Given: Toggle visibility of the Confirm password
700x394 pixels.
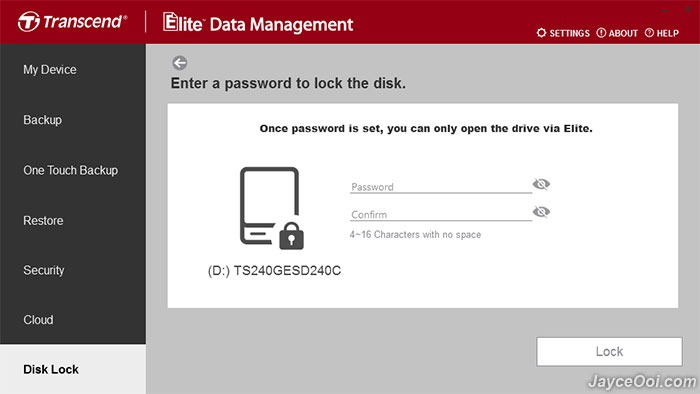Looking at the screenshot, I should (541, 212).
